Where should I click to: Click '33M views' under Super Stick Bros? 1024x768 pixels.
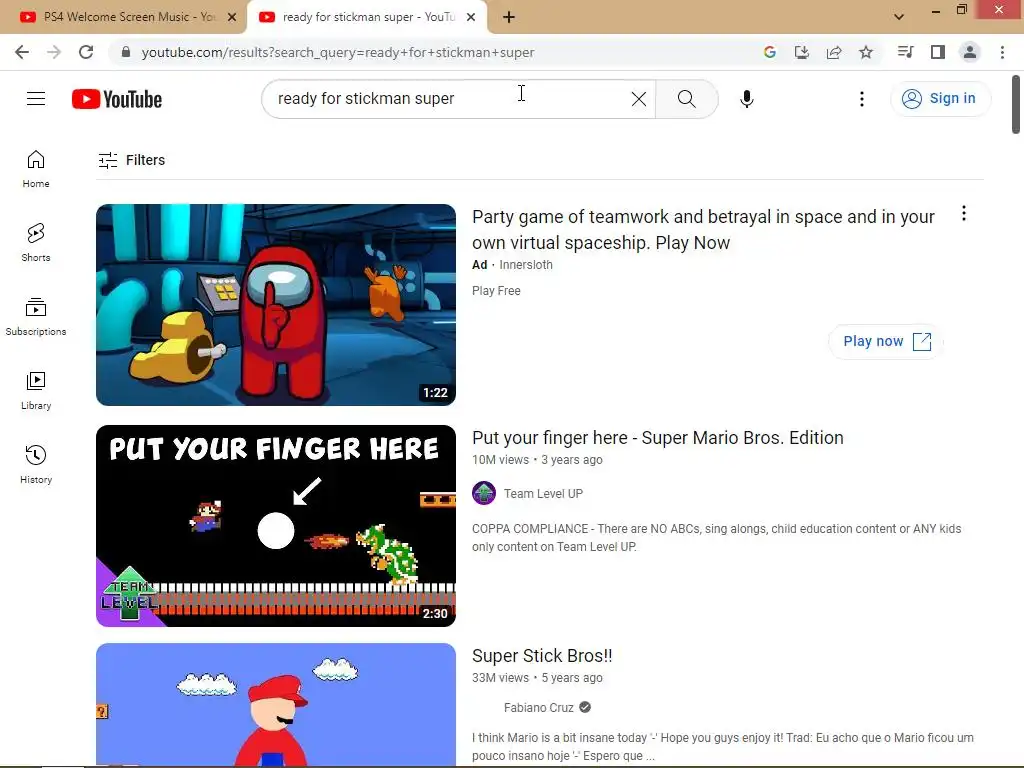tap(500, 678)
